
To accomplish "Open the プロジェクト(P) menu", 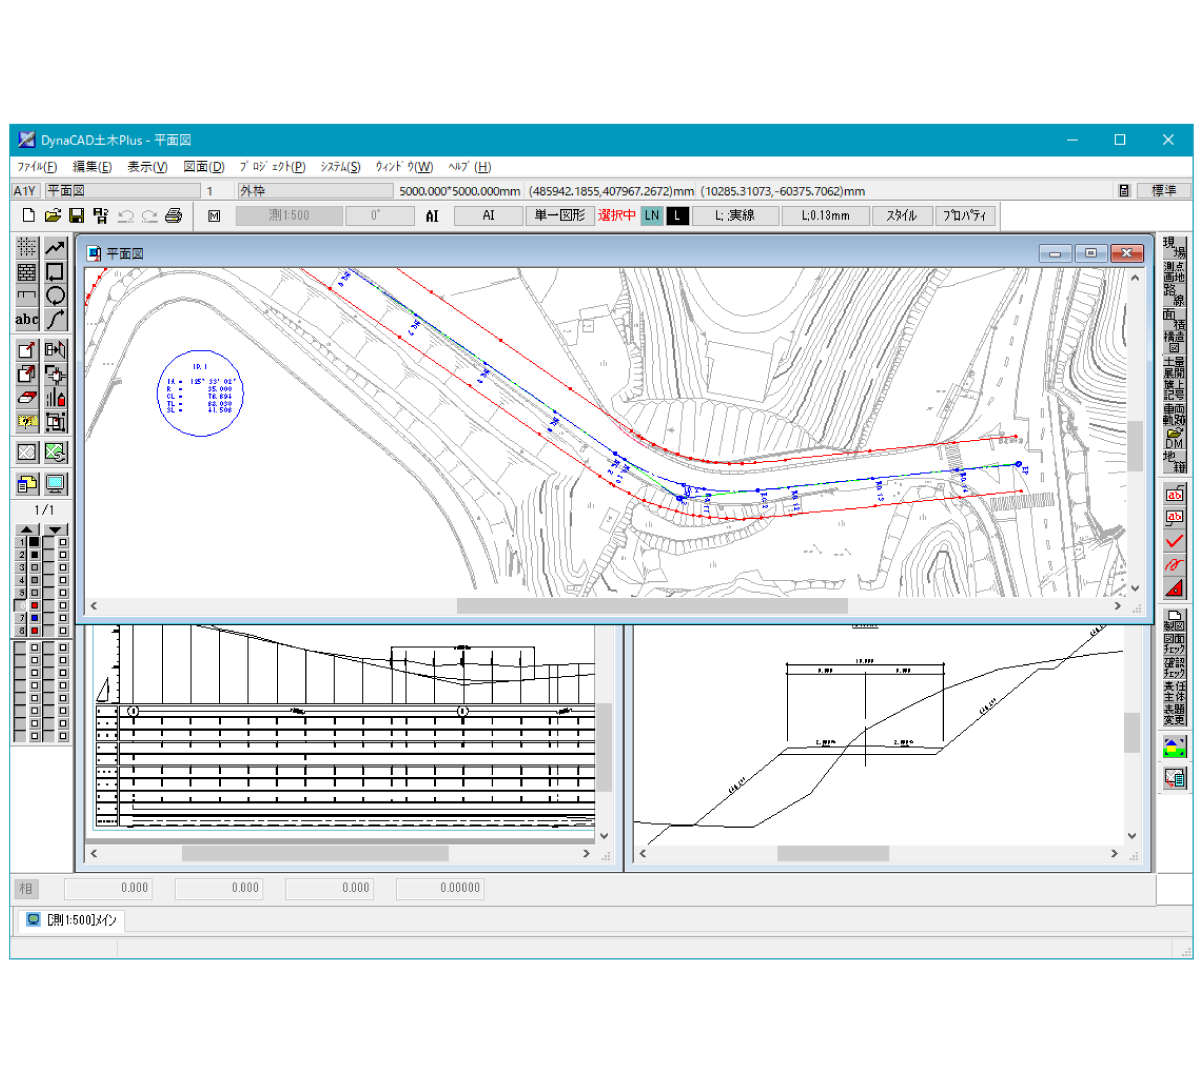I will coord(272,167).
